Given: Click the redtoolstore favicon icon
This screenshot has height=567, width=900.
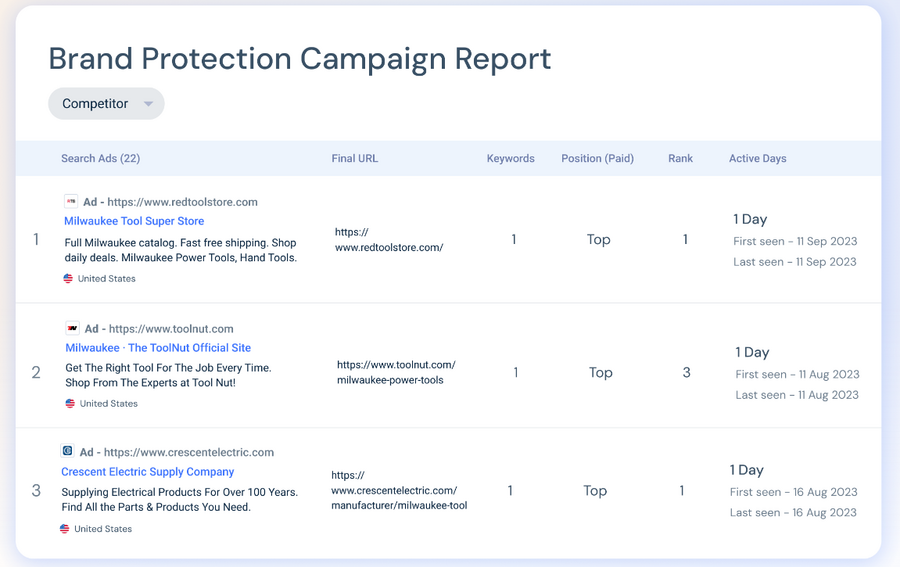Looking at the screenshot, I should point(71,201).
